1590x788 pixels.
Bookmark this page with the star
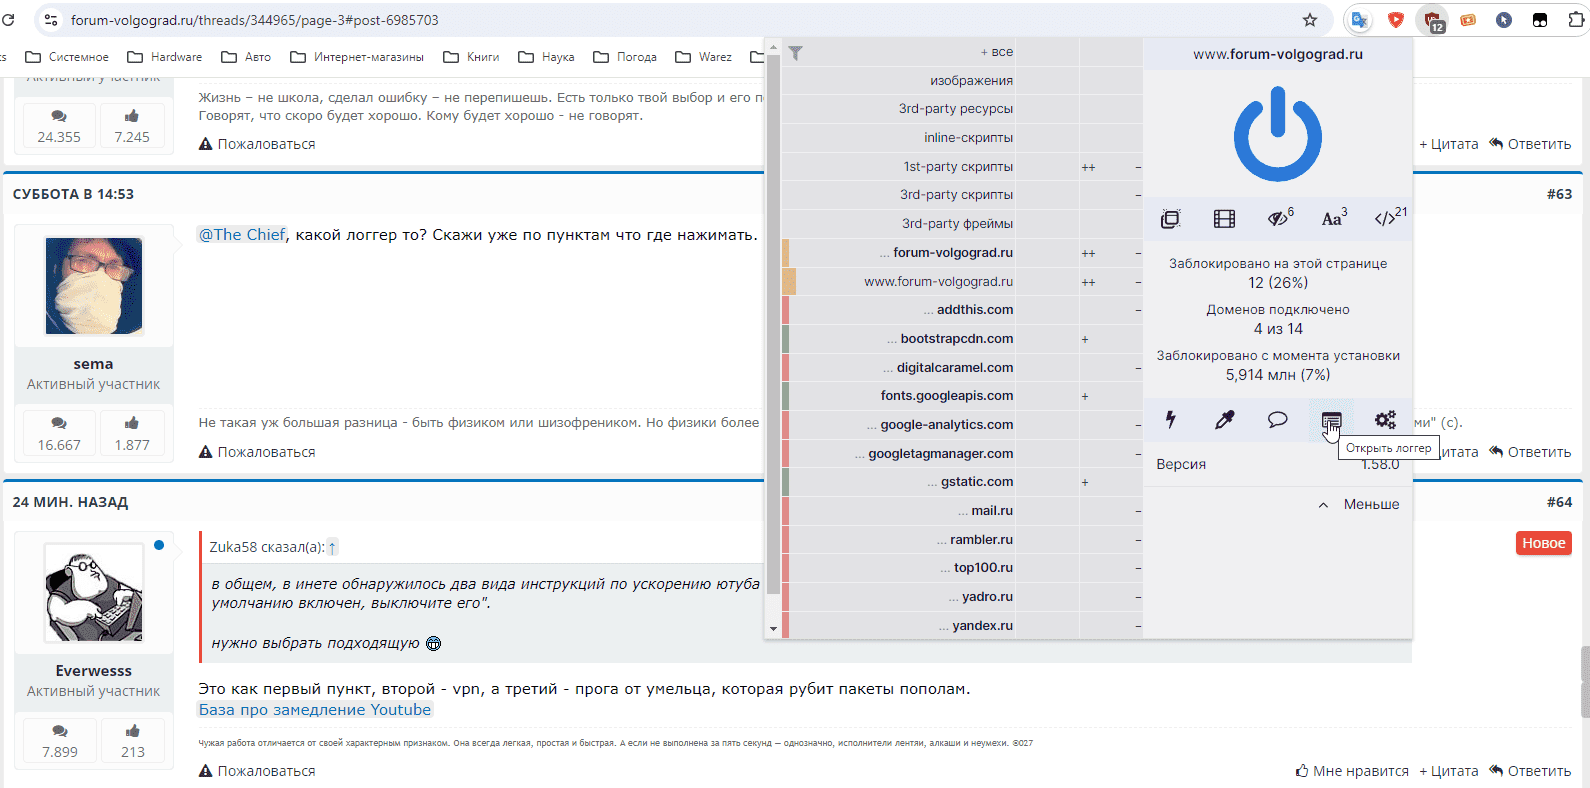pos(1310,20)
